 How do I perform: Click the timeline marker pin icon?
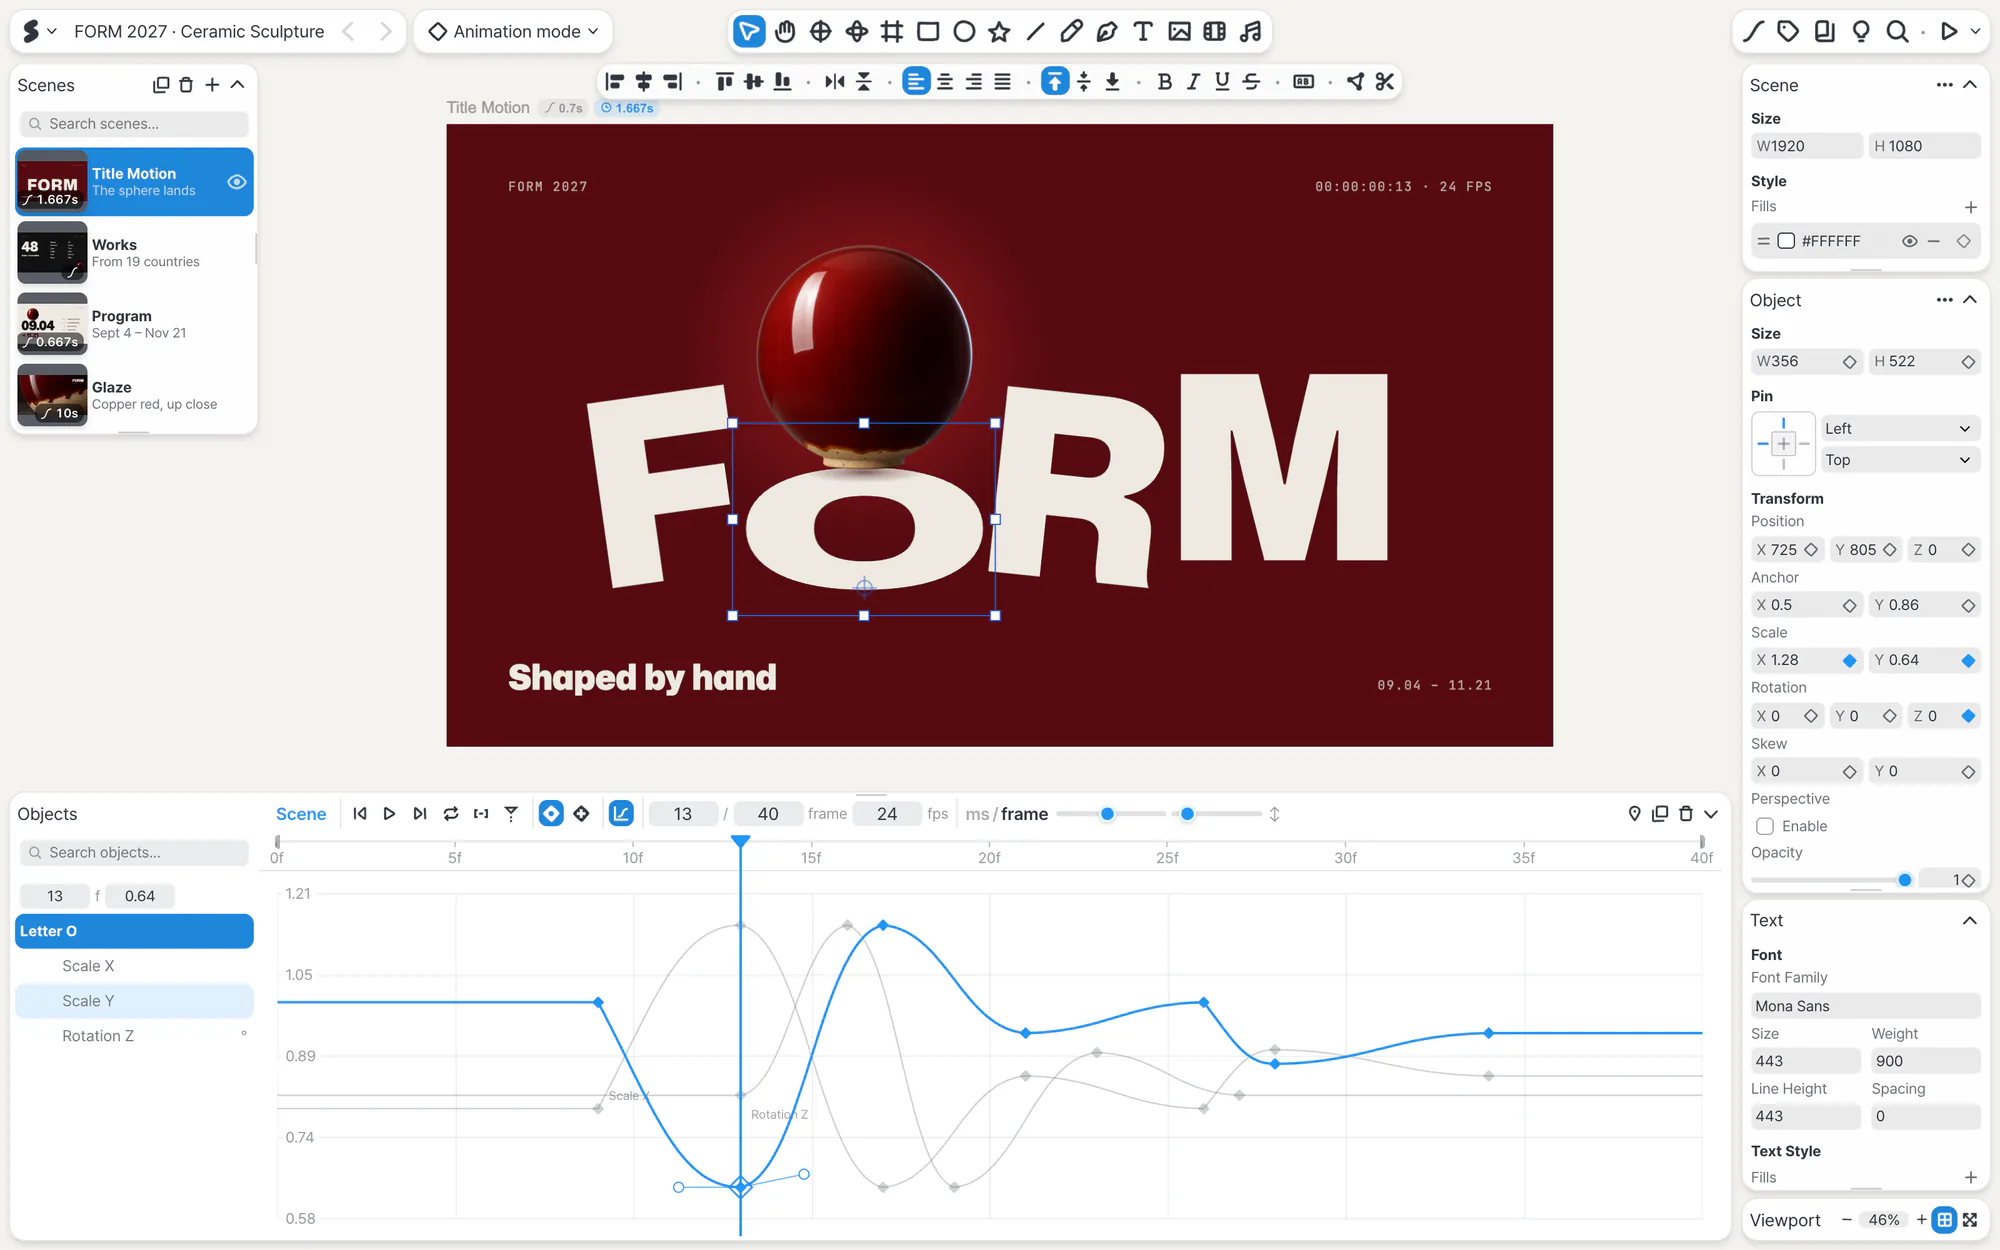pyautogui.click(x=1634, y=814)
